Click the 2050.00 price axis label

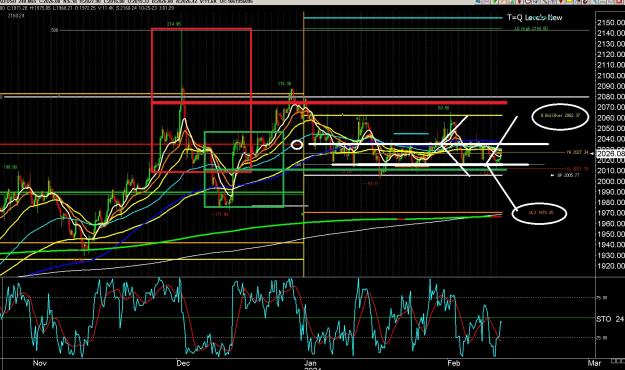(611, 128)
